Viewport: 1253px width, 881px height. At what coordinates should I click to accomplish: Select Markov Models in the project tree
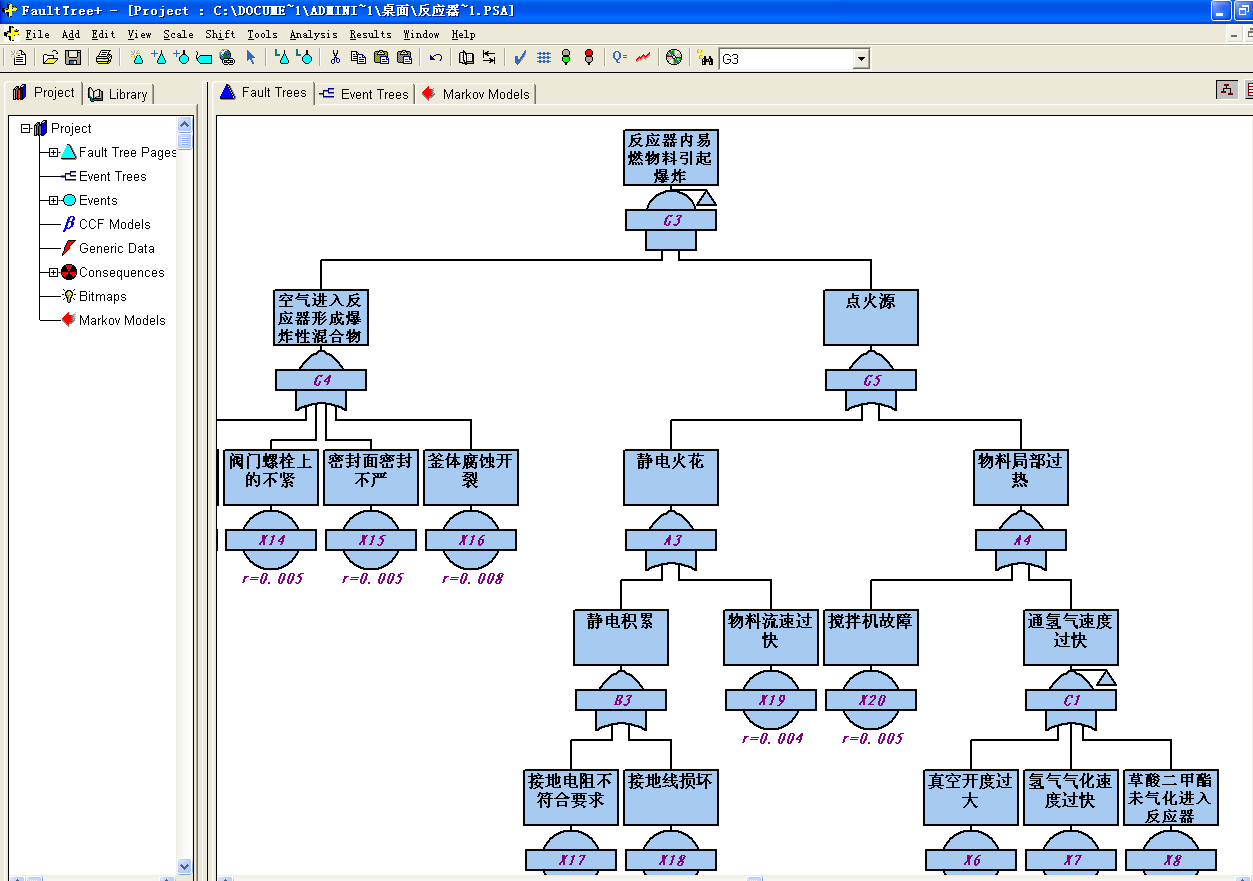tap(122, 320)
